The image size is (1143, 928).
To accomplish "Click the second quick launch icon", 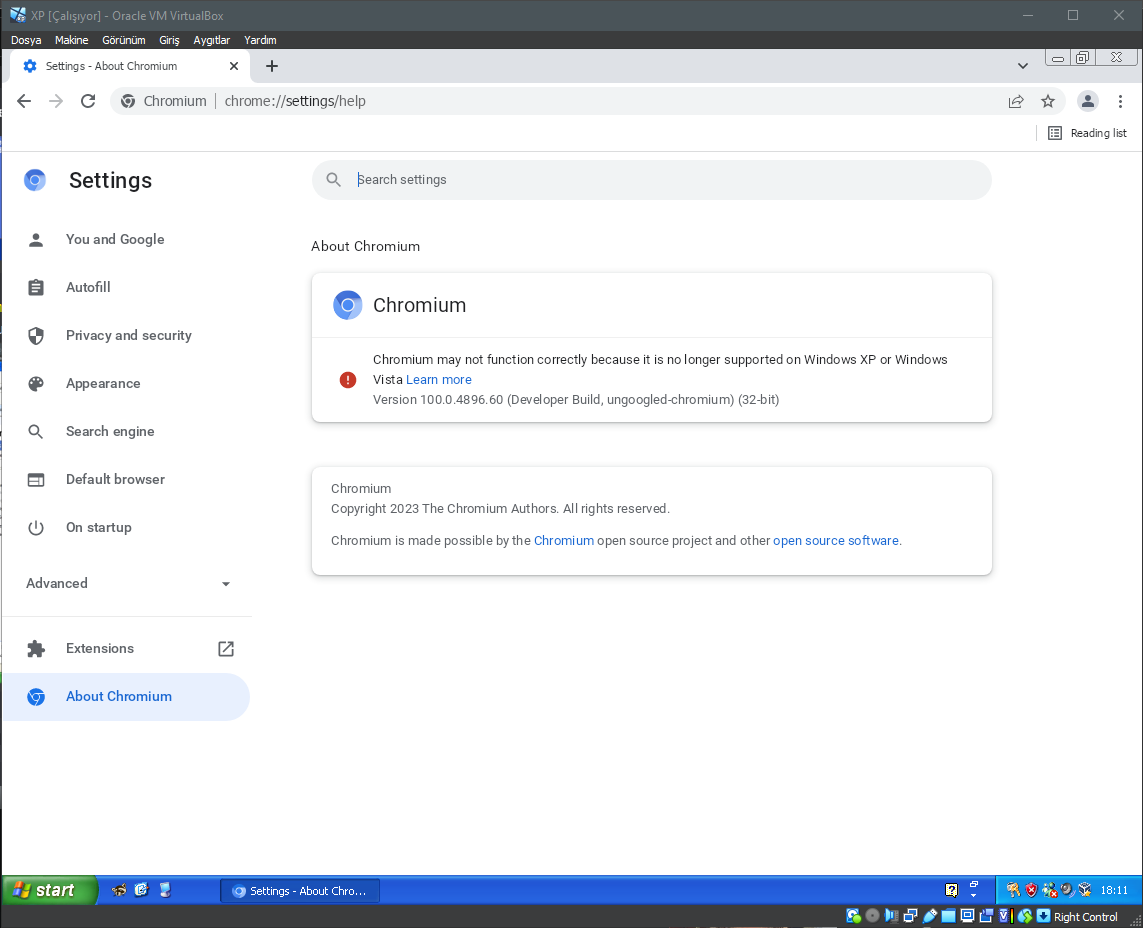I will click(141, 890).
